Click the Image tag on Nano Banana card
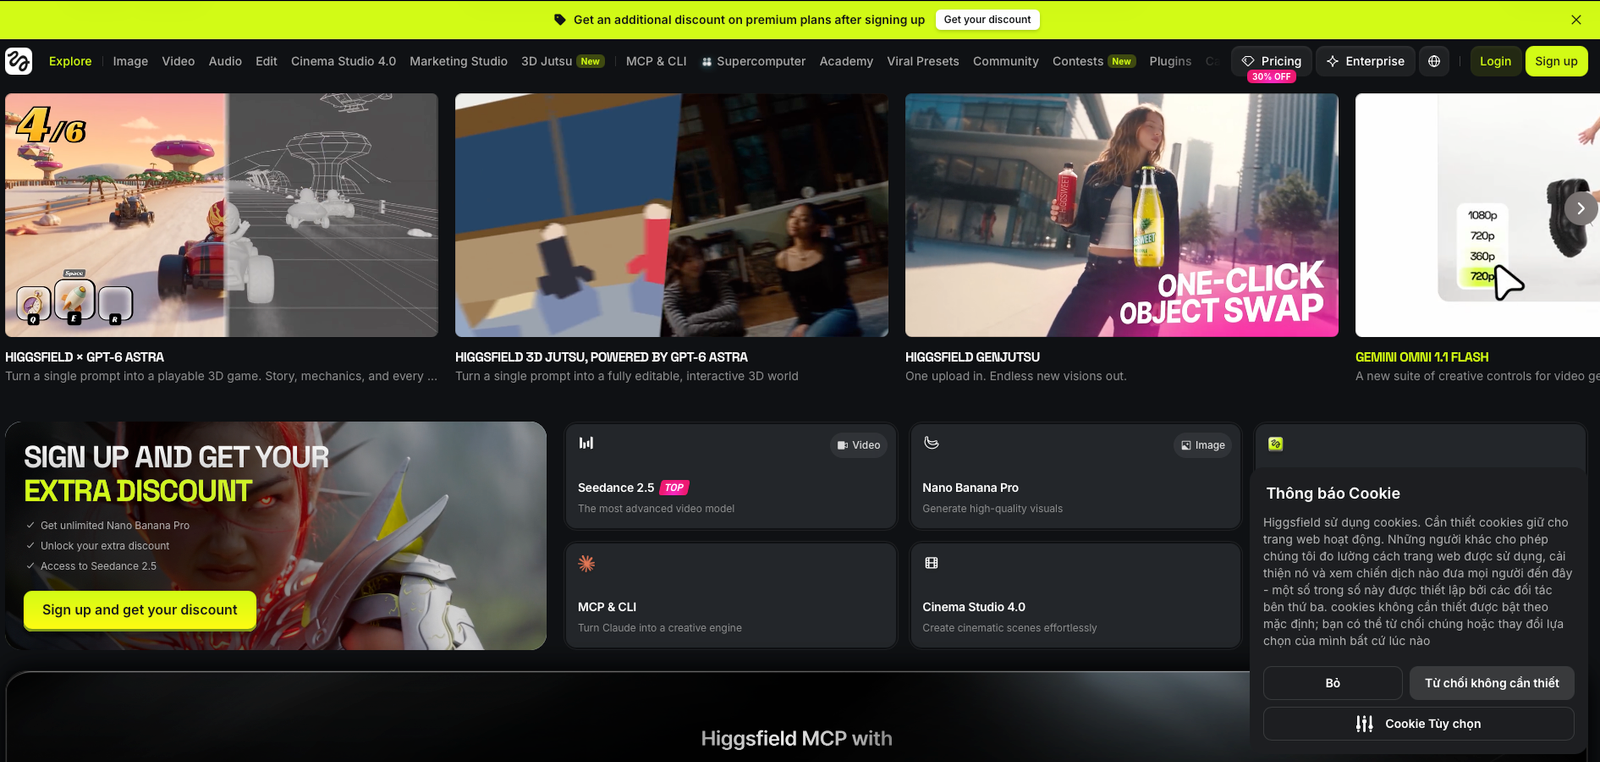Viewport: 1600px width, 762px height. [x=1203, y=445]
